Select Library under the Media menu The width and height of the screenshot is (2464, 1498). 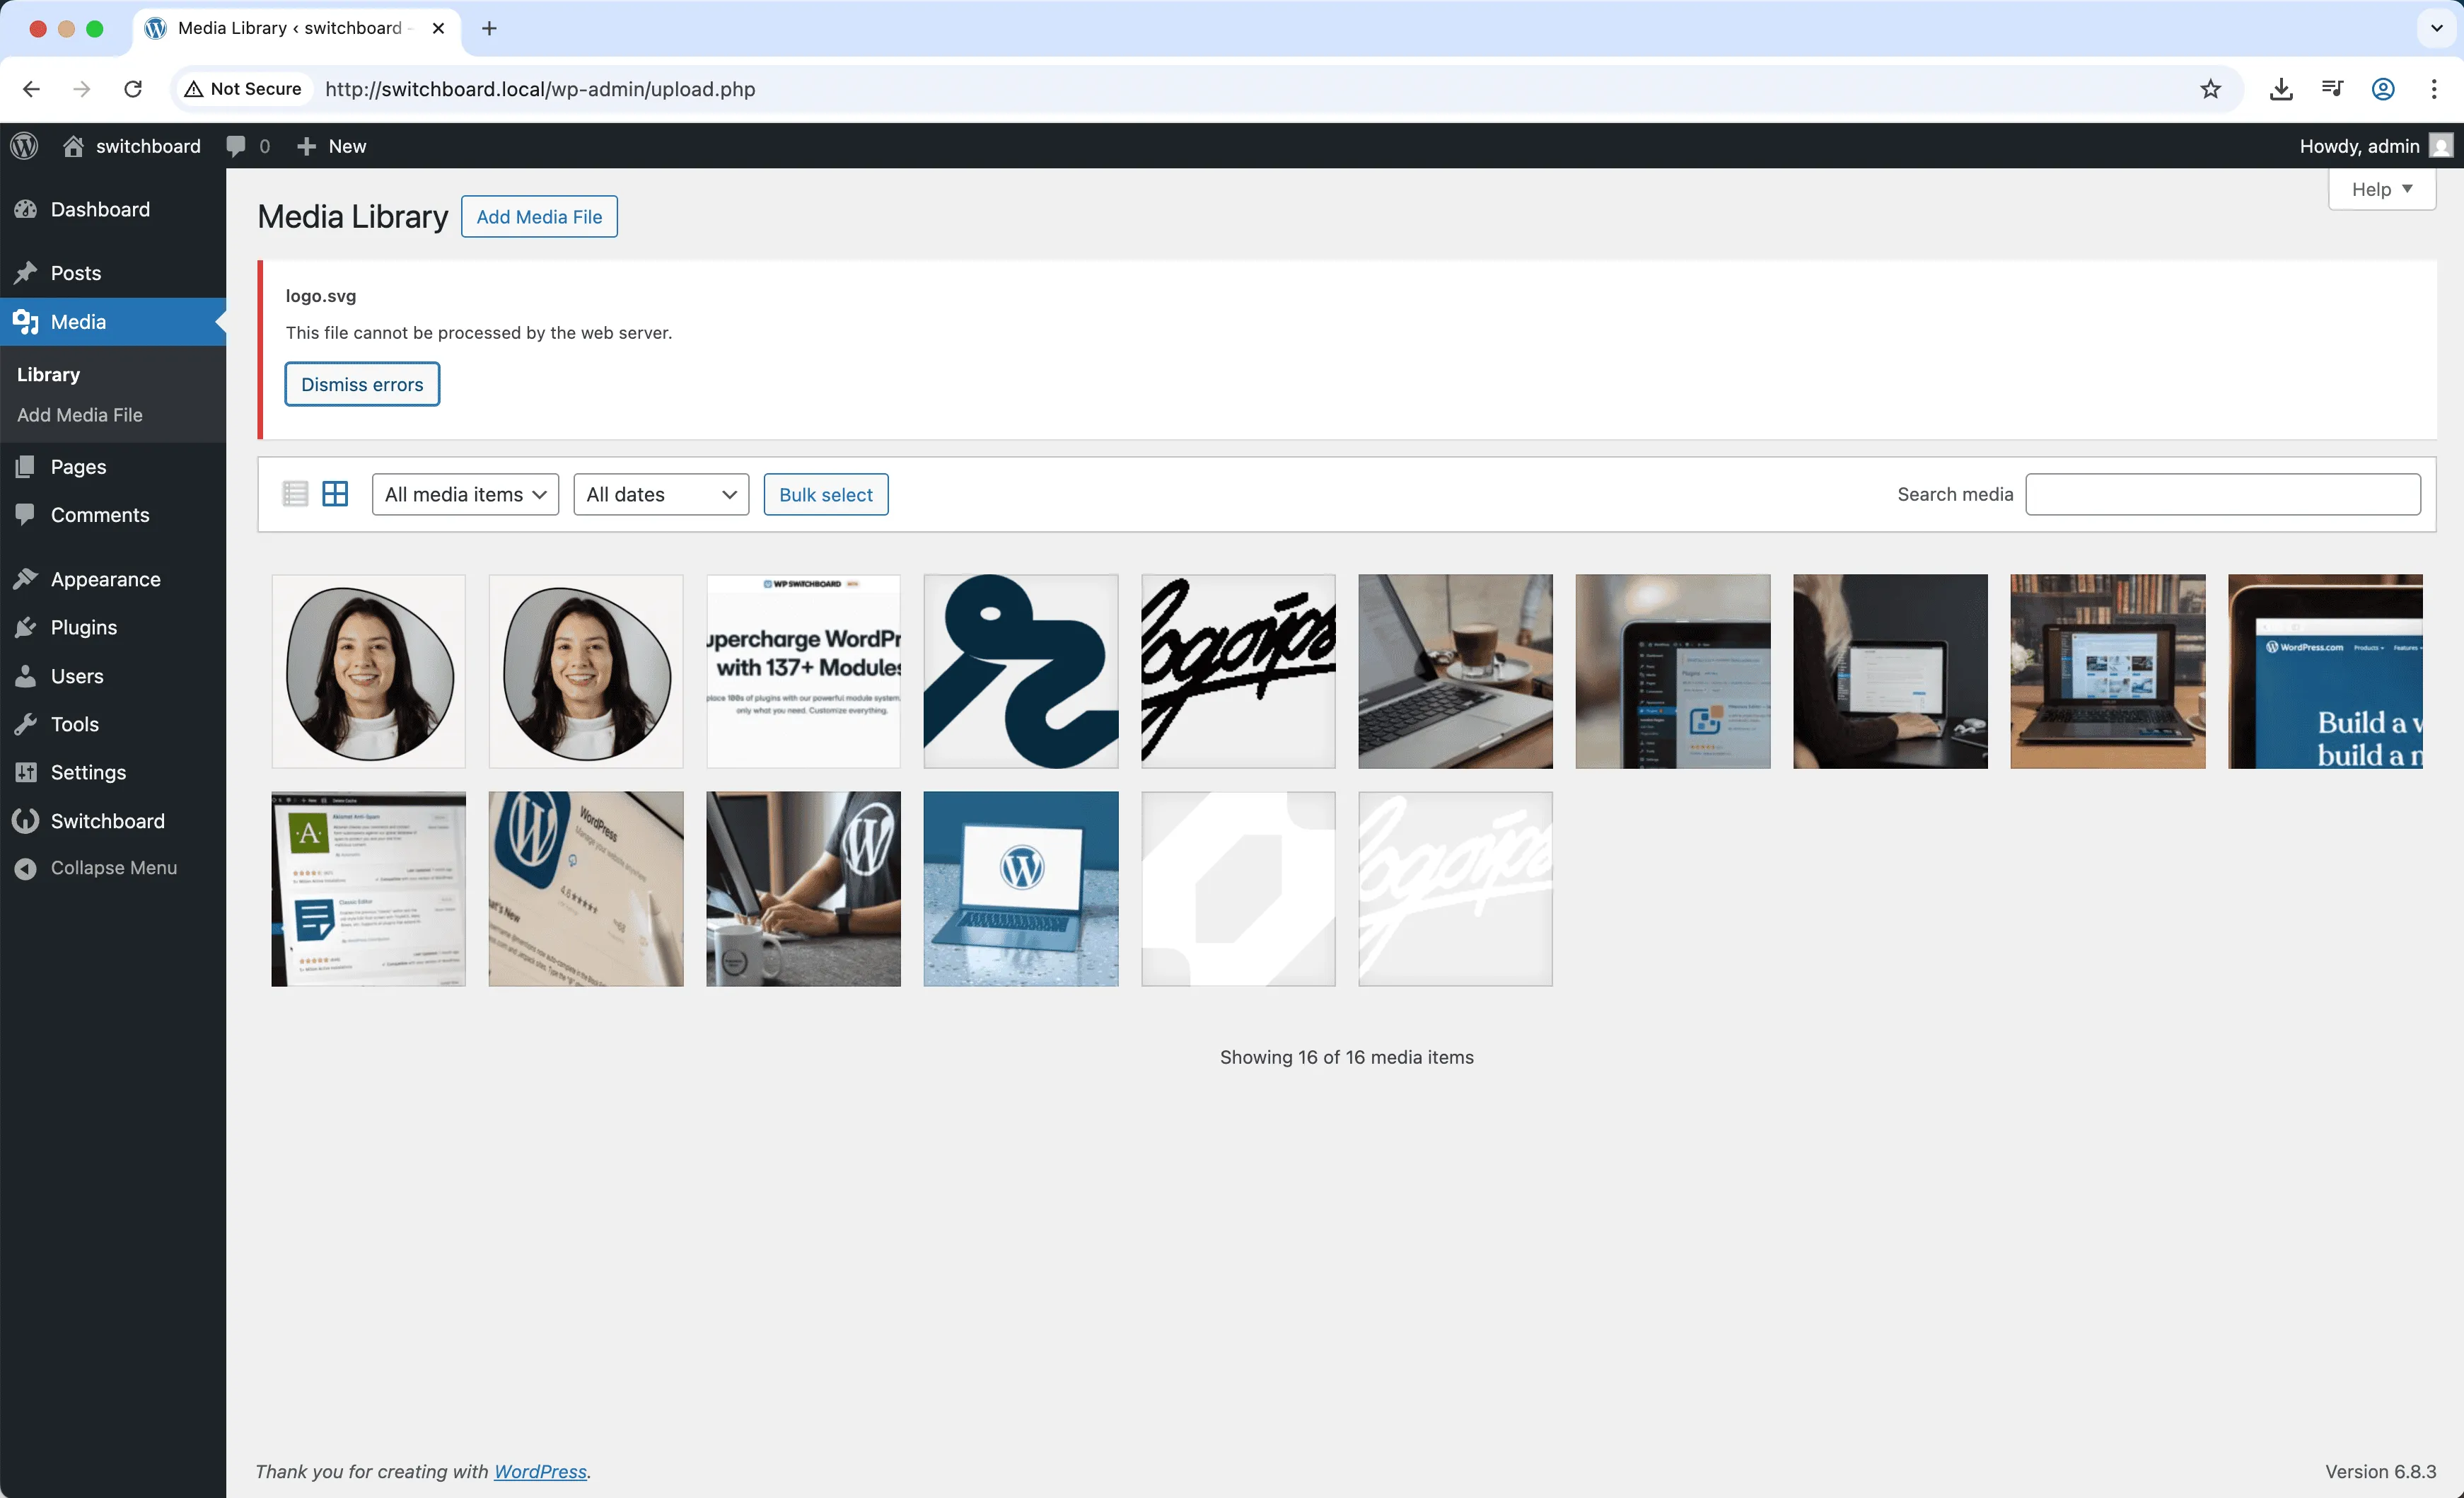click(x=48, y=374)
